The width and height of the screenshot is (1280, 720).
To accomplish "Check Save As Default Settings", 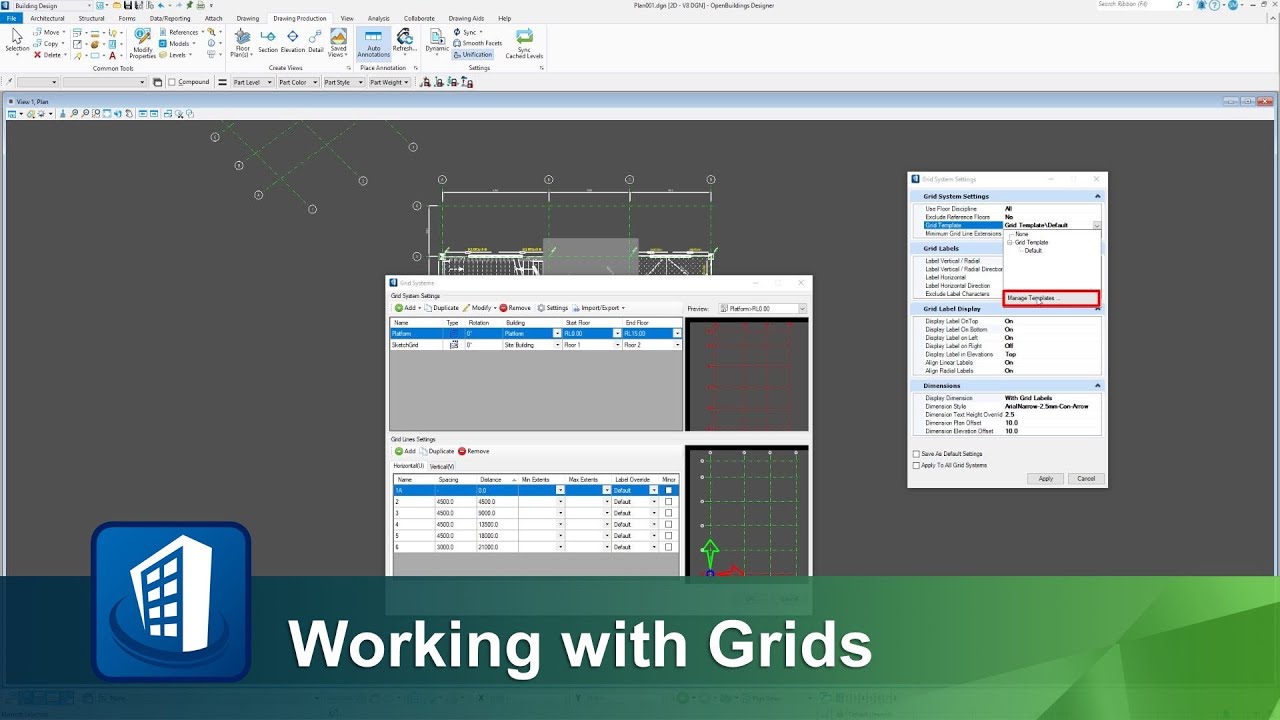I will [x=916, y=454].
